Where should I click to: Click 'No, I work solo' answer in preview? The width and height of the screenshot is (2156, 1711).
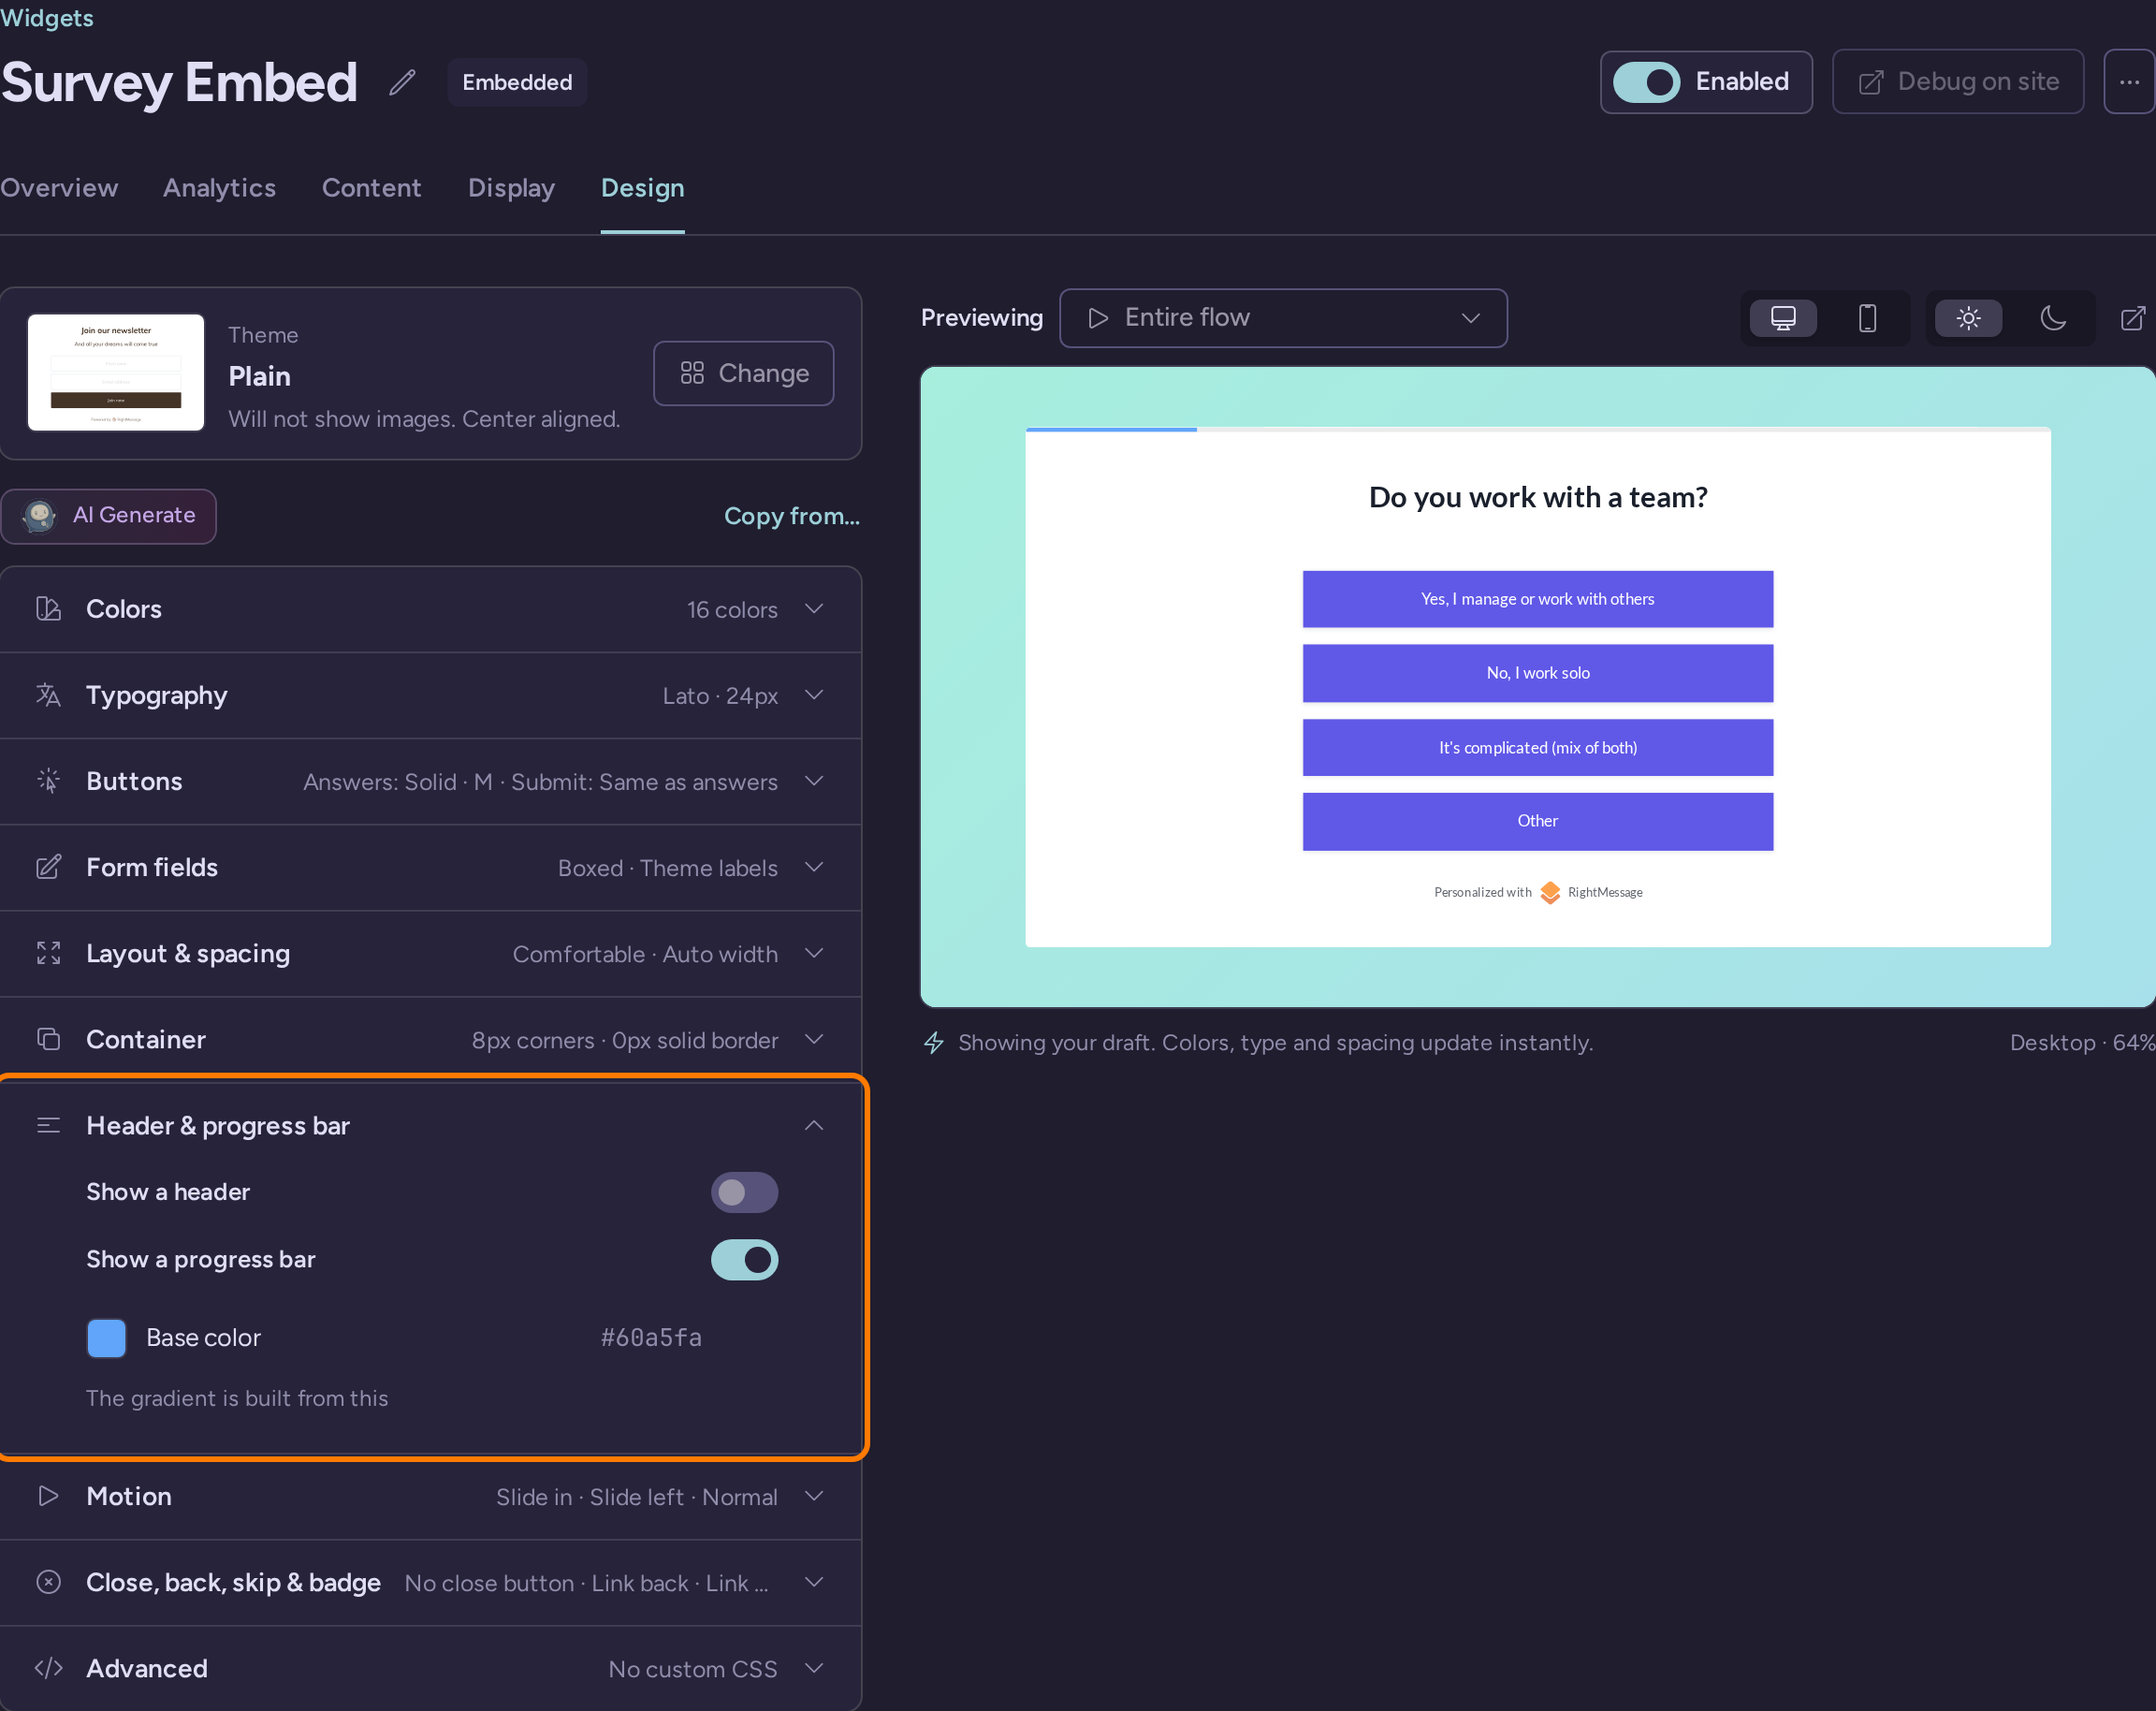point(1537,673)
